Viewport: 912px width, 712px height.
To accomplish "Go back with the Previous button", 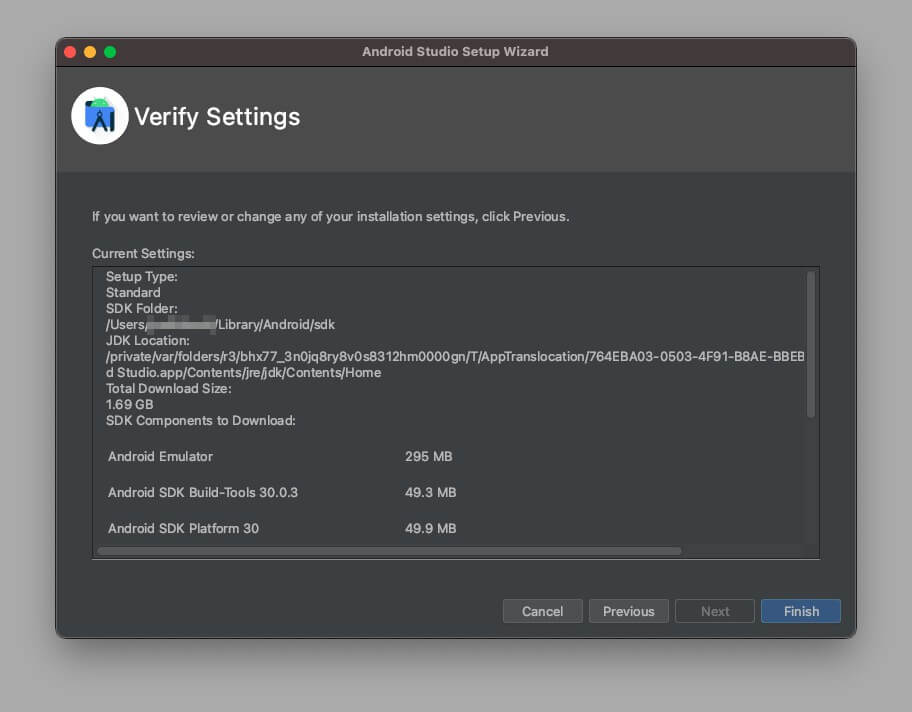I will pyautogui.click(x=628, y=611).
